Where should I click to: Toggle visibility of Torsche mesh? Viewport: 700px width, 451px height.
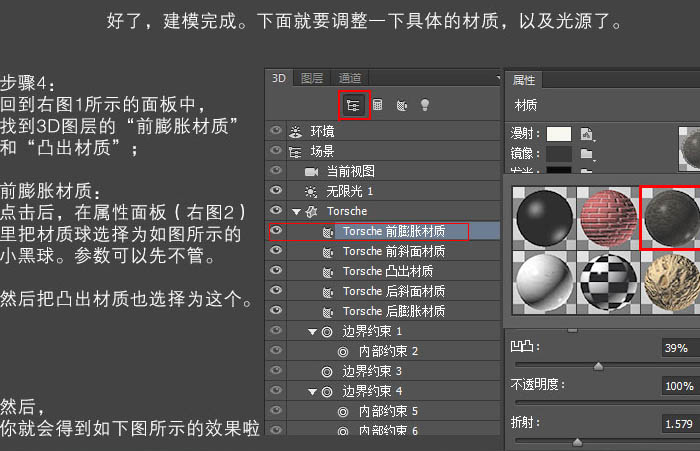276,210
